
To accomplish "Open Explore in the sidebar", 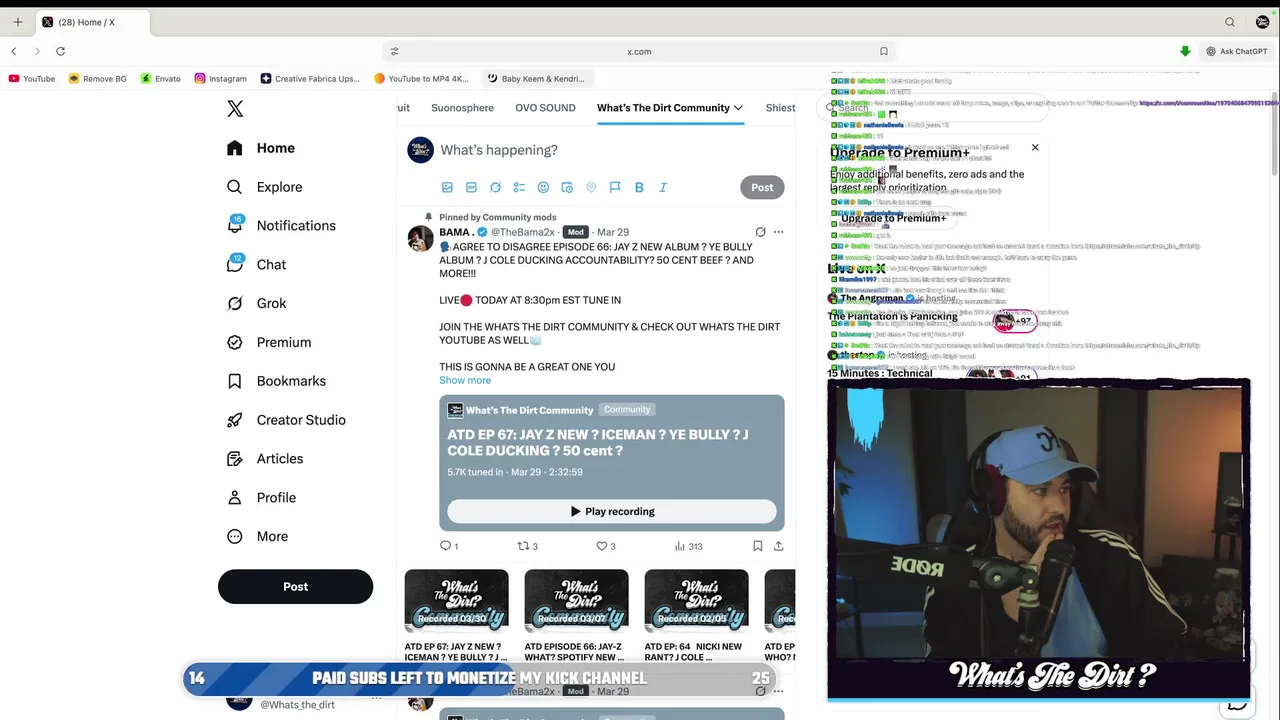I will click(x=264, y=187).
